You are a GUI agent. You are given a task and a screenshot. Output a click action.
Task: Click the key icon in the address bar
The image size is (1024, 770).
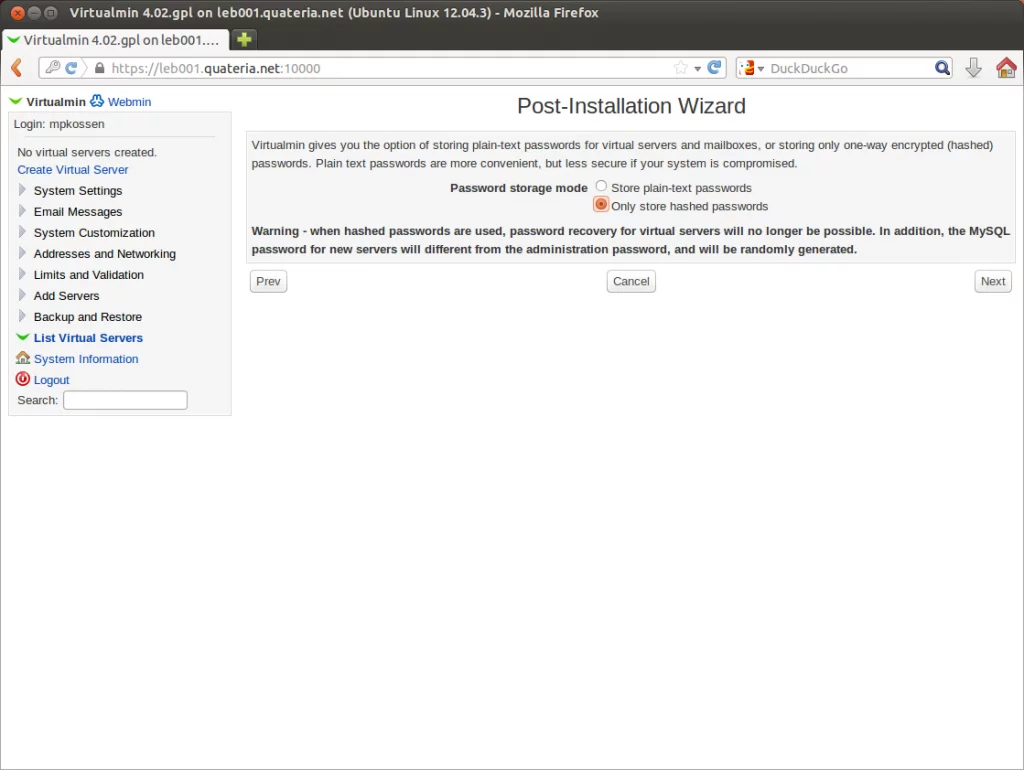53,67
